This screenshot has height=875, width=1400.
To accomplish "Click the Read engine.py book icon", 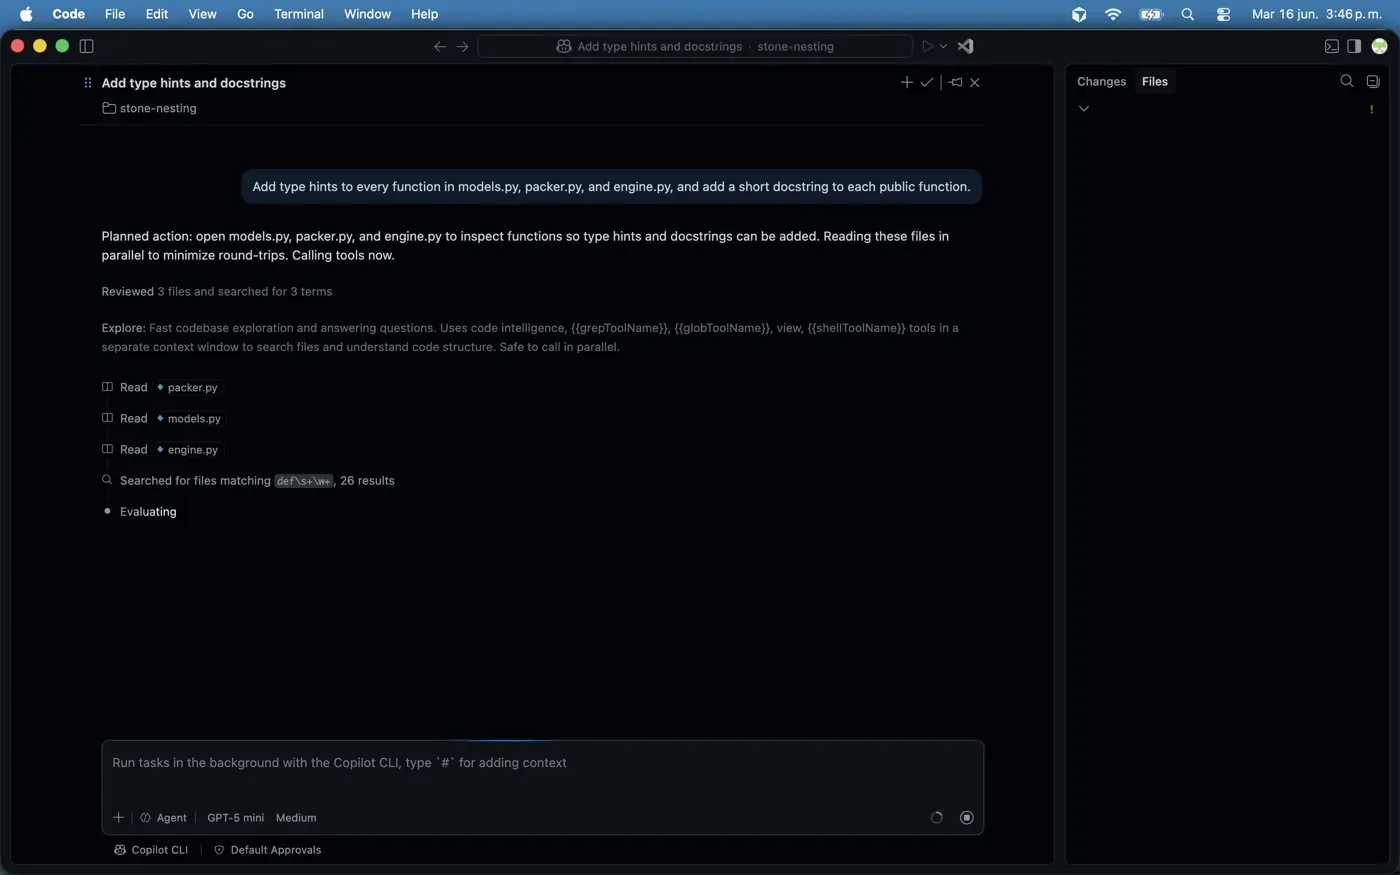I will 107,449.
